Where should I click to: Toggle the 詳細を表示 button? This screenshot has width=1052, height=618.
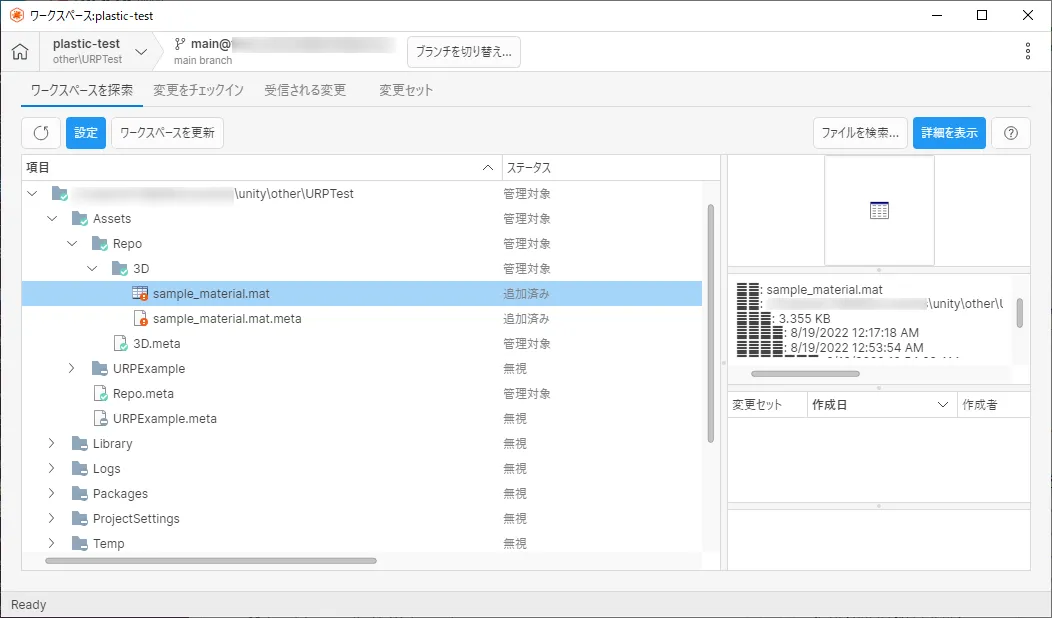pyautogui.click(x=949, y=133)
